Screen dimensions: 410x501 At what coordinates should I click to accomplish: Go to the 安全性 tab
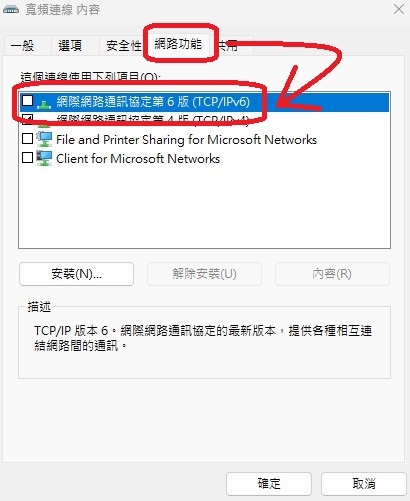122,45
